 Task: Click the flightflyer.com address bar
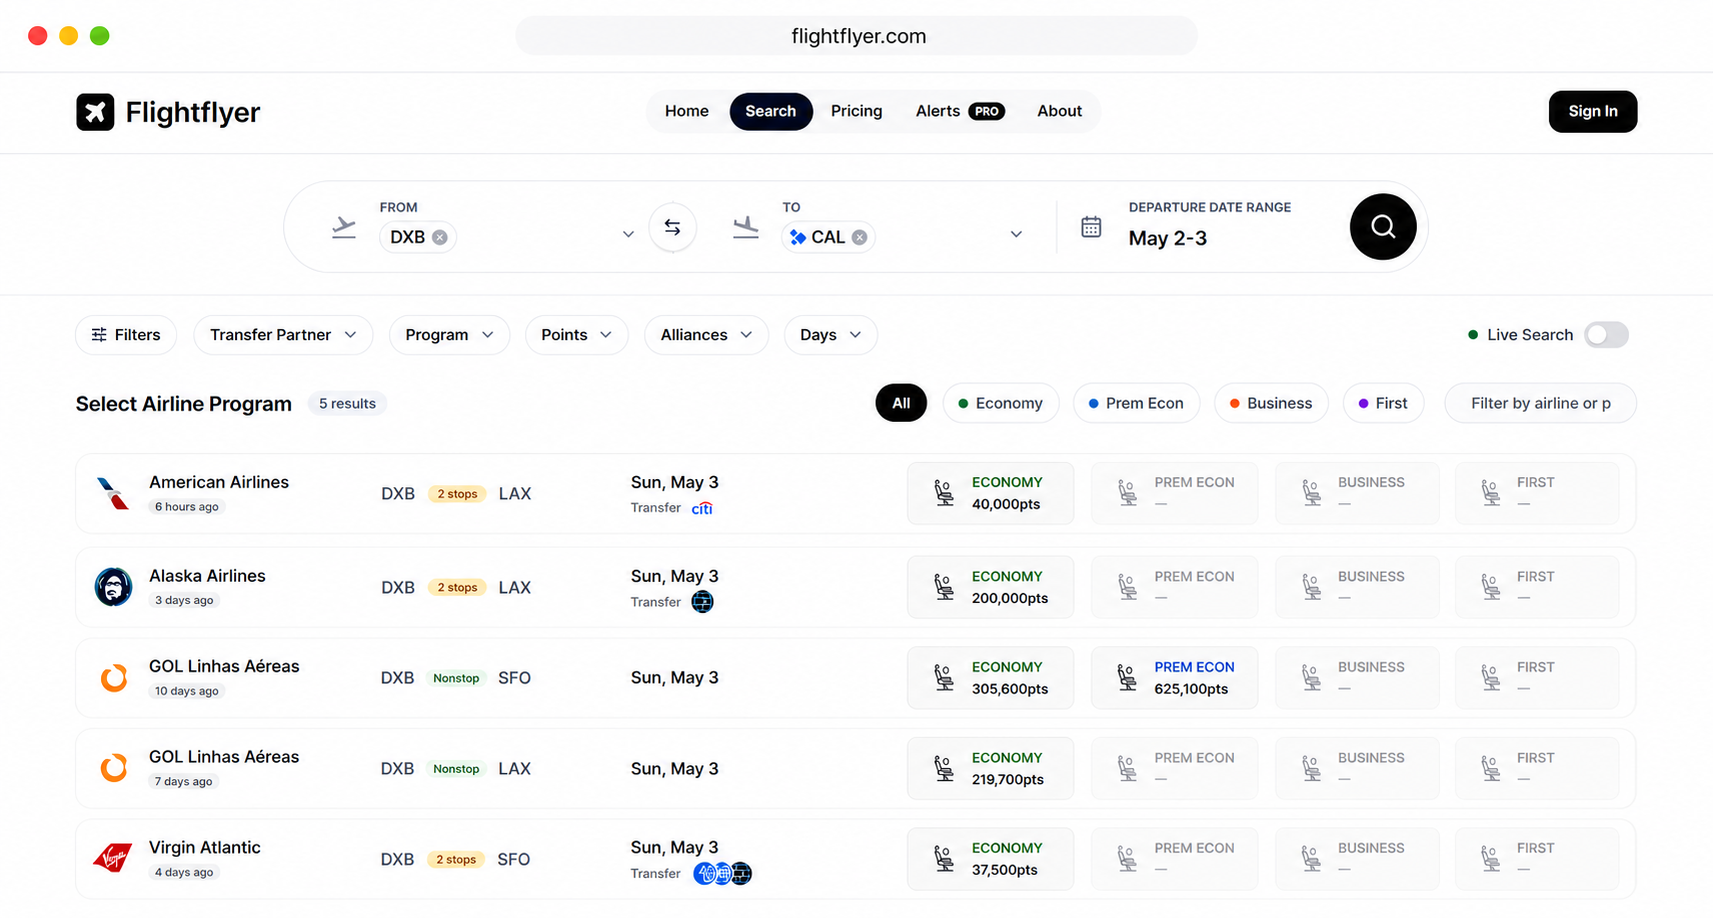[x=857, y=36]
